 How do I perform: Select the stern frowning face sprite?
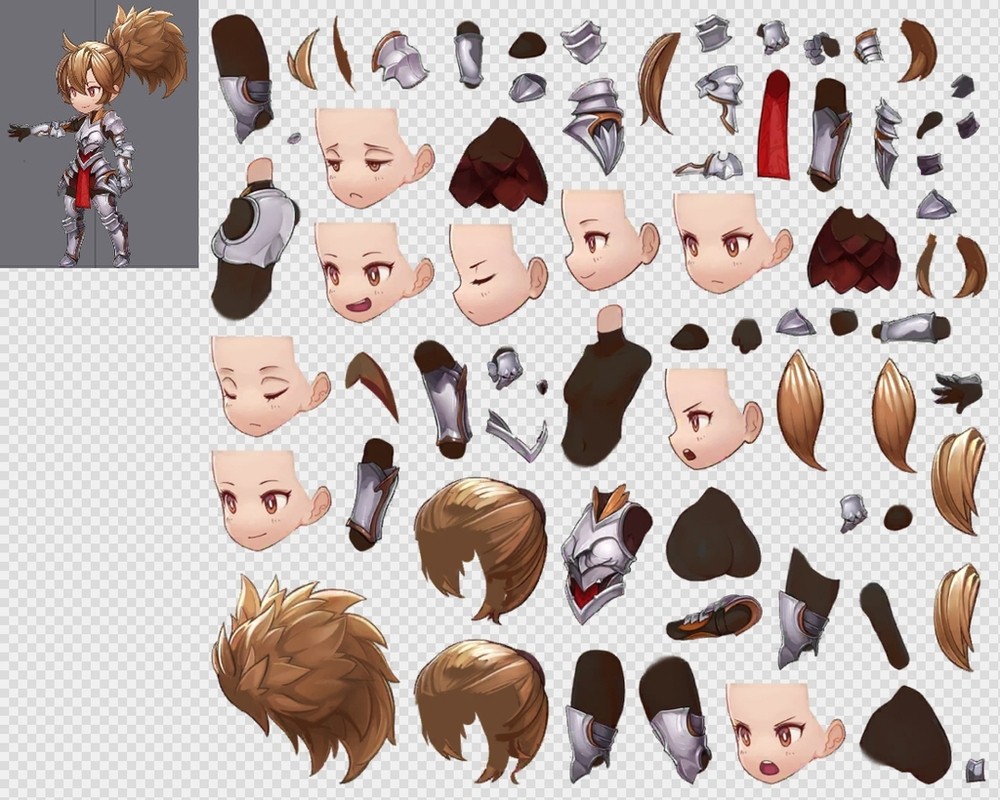coord(731,242)
